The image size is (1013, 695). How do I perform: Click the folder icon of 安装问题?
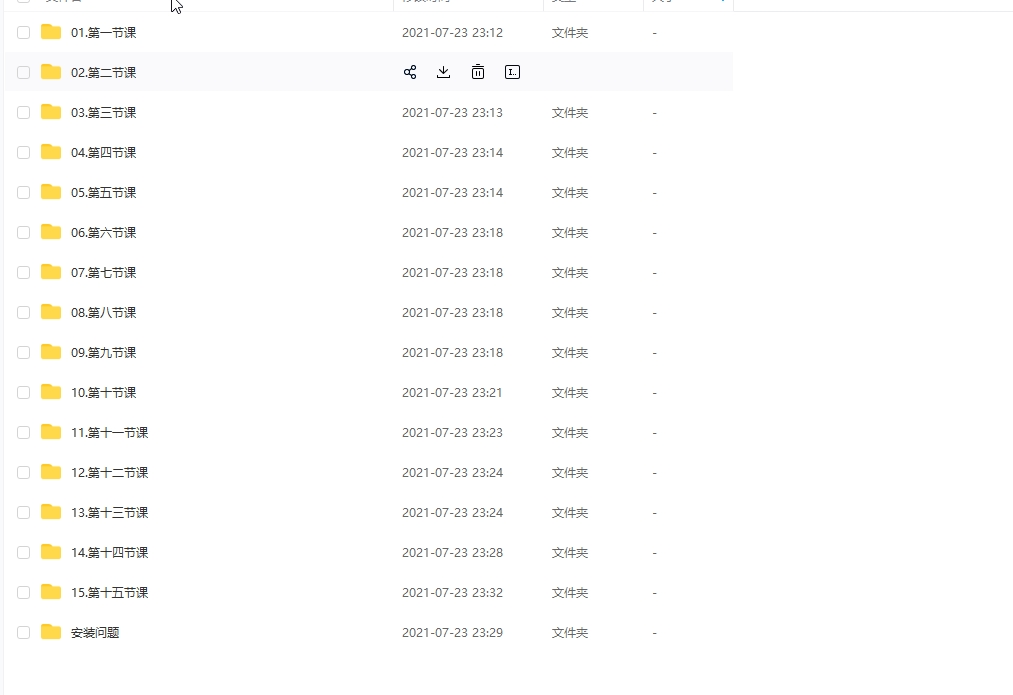[x=51, y=633]
